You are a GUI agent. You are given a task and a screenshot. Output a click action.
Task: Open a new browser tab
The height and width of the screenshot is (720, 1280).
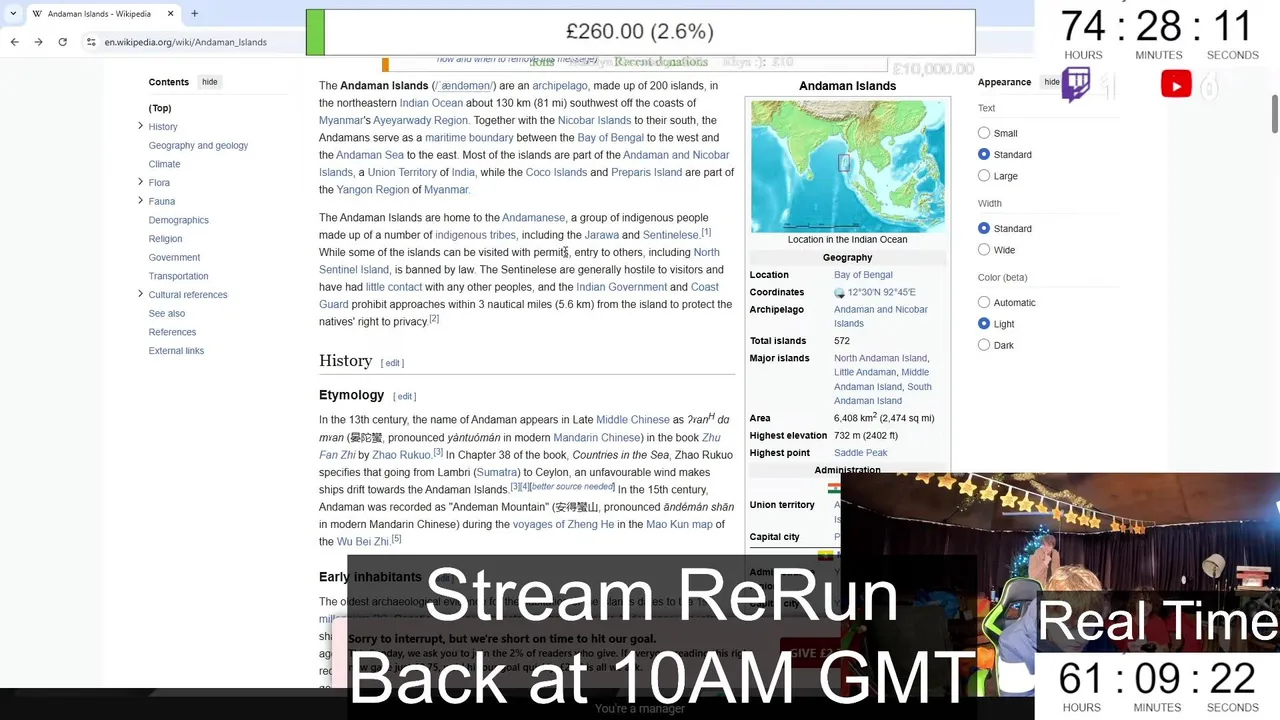click(x=194, y=14)
